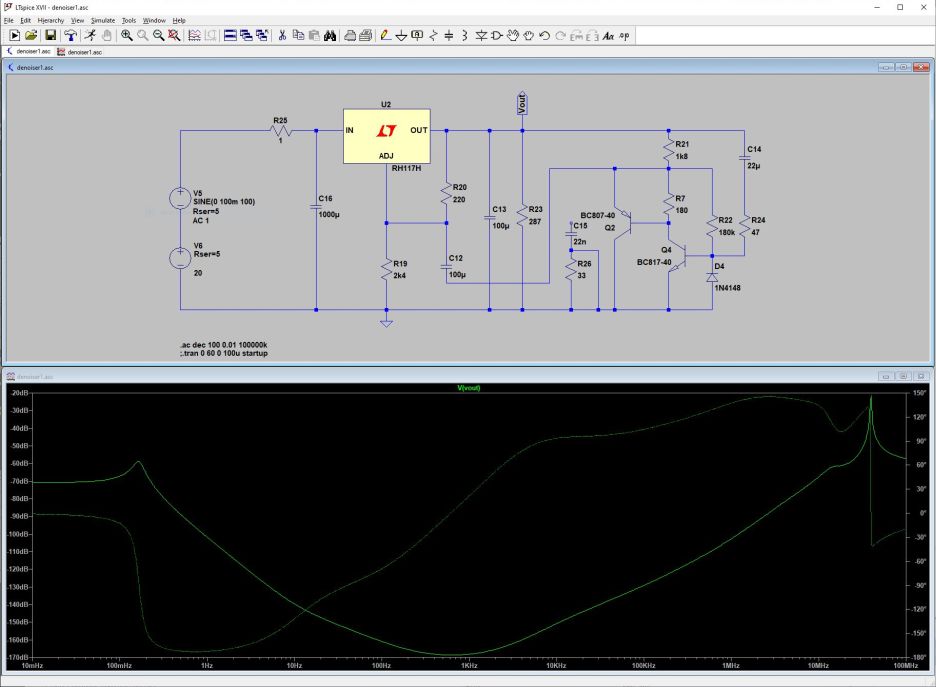Image resolution: width=936 pixels, height=687 pixels.
Task: Click the C16 1000µ capacitor value
Action: [329, 214]
